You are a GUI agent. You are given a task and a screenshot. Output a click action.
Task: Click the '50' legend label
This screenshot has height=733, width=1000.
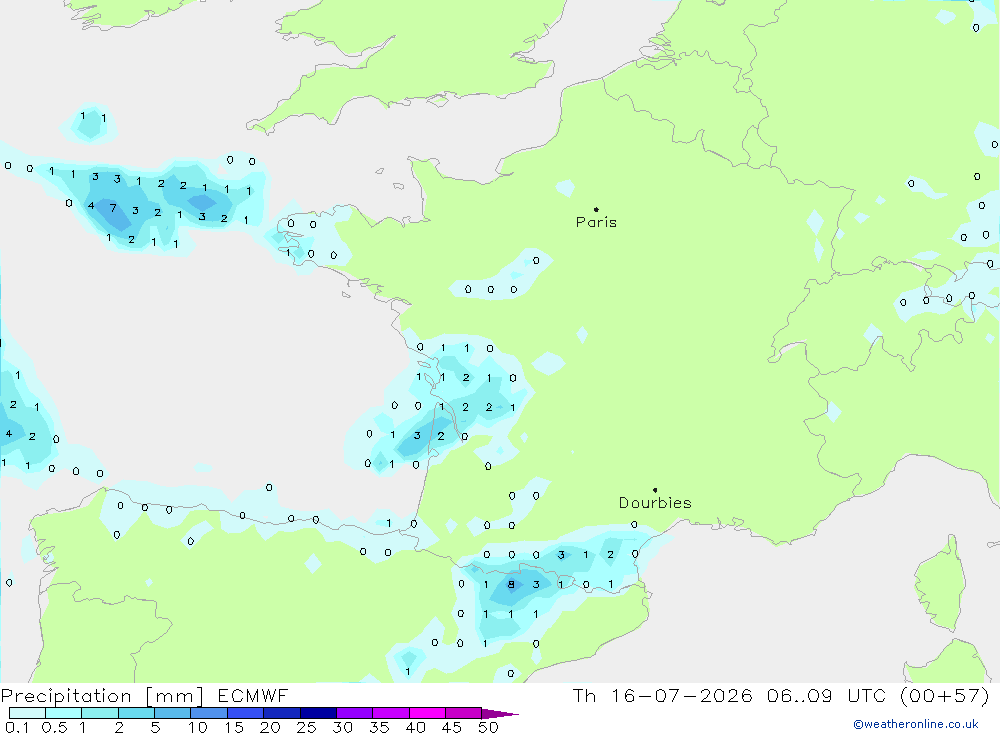(489, 727)
